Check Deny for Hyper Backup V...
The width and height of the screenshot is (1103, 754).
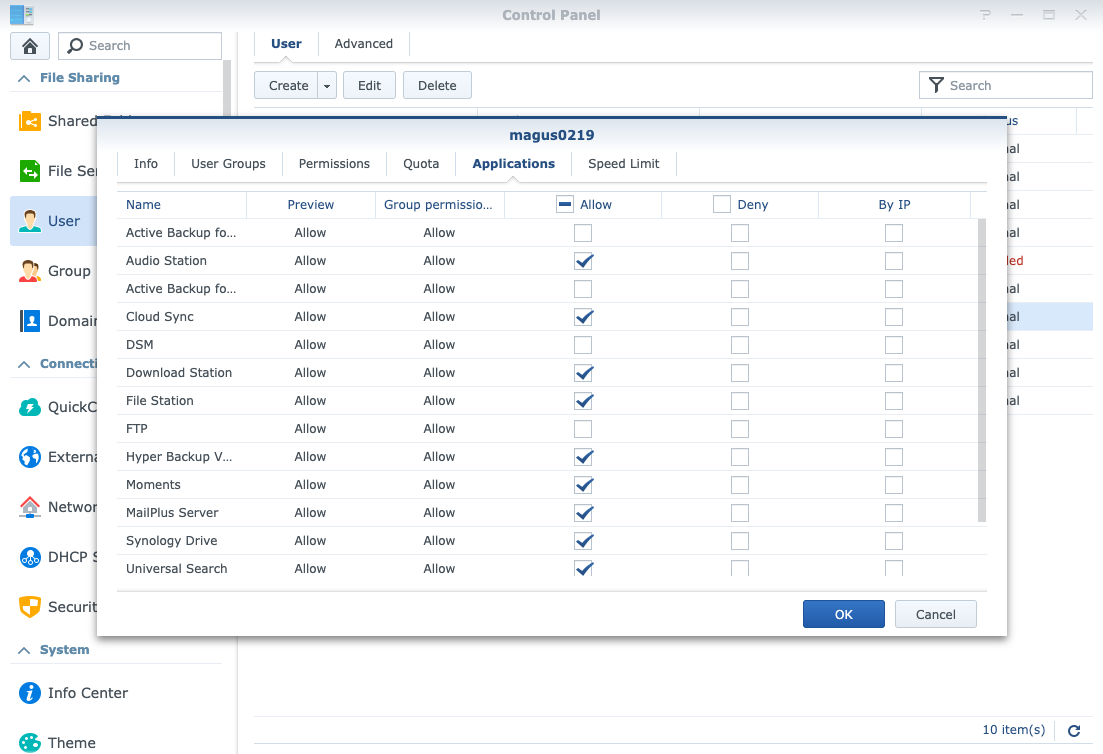(740, 457)
